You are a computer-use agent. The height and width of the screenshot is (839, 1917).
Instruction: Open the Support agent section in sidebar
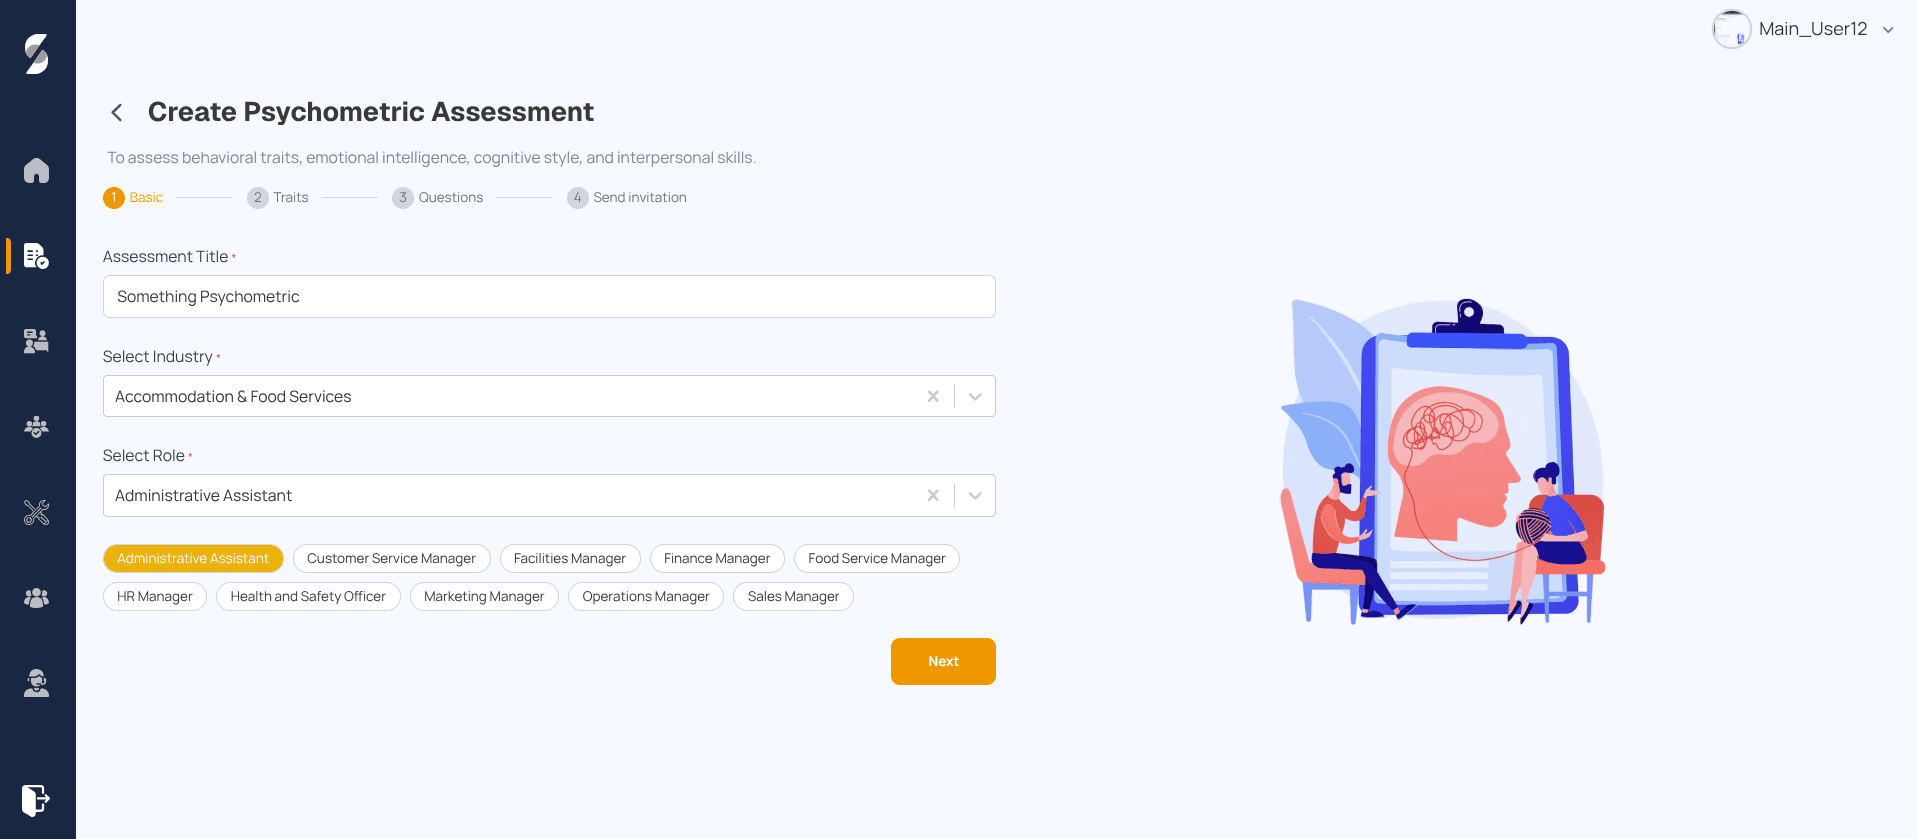click(x=36, y=683)
